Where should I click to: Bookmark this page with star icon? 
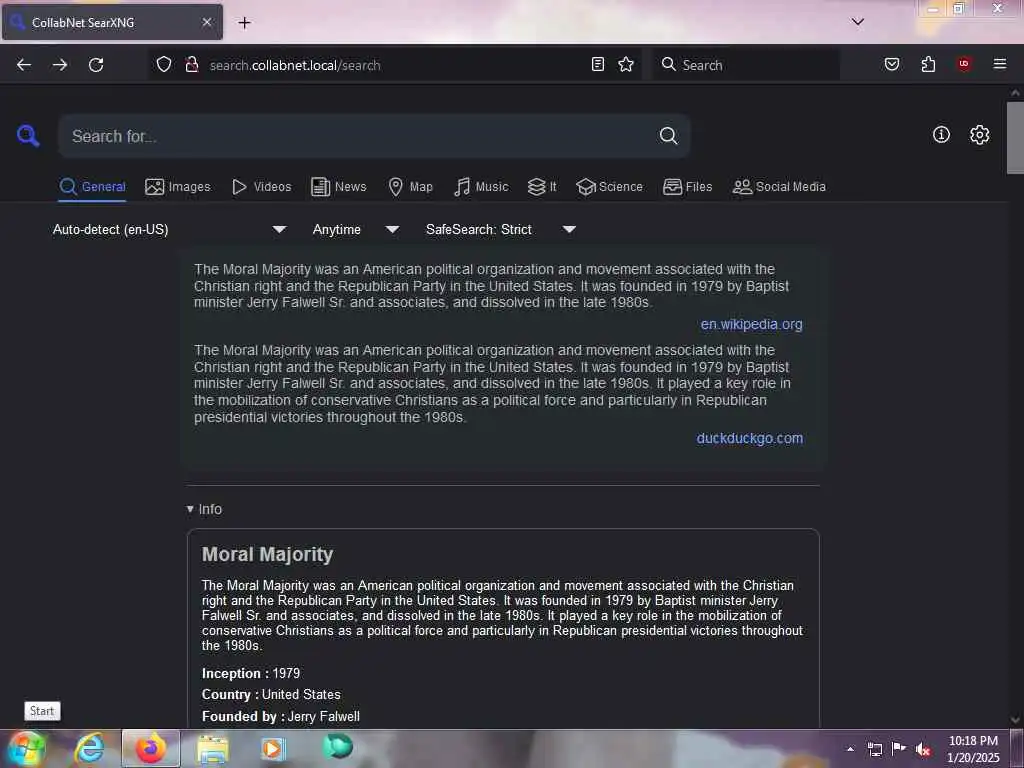(x=626, y=64)
